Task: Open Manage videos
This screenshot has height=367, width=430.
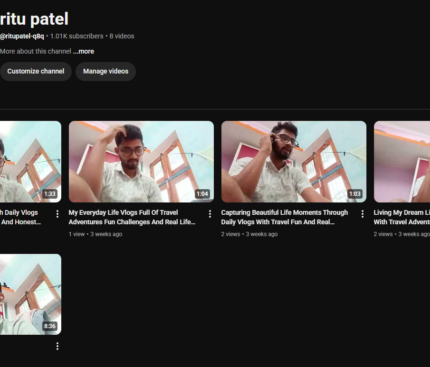Action: 106,71
